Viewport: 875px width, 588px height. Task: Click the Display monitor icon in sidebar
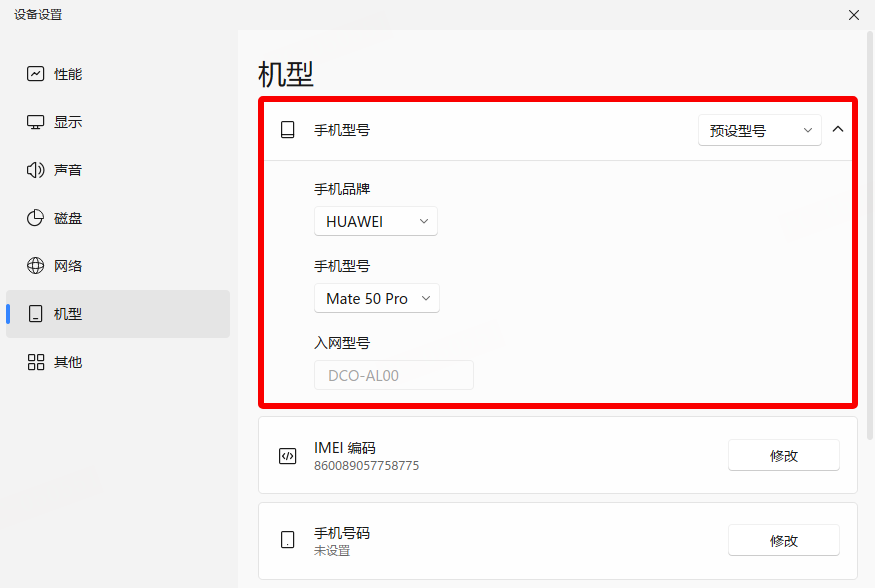pos(36,122)
